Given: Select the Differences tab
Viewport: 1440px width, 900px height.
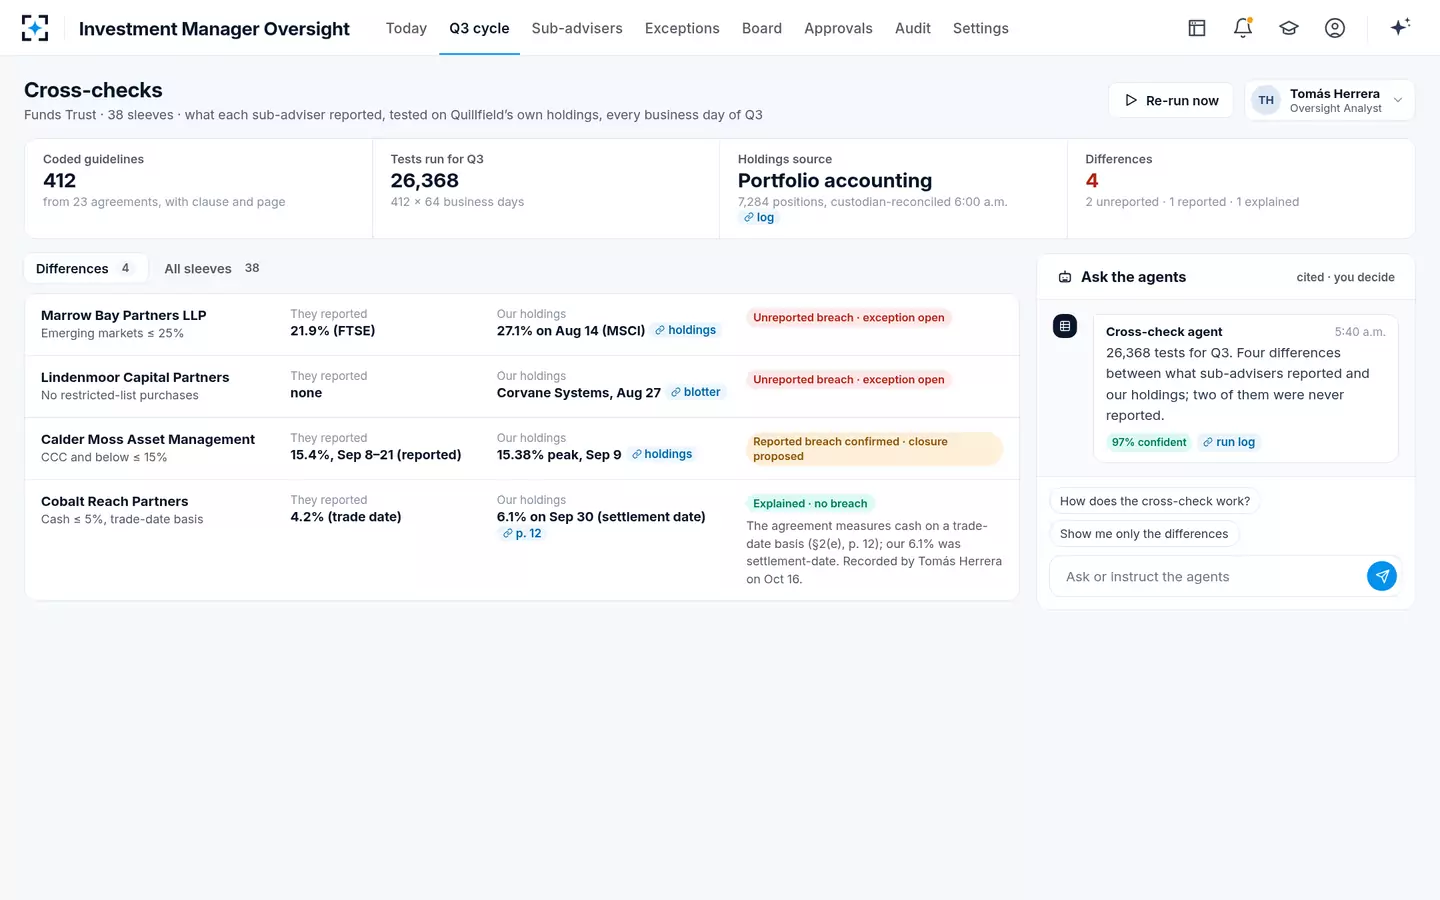Looking at the screenshot, I should (x=84, y=268).
